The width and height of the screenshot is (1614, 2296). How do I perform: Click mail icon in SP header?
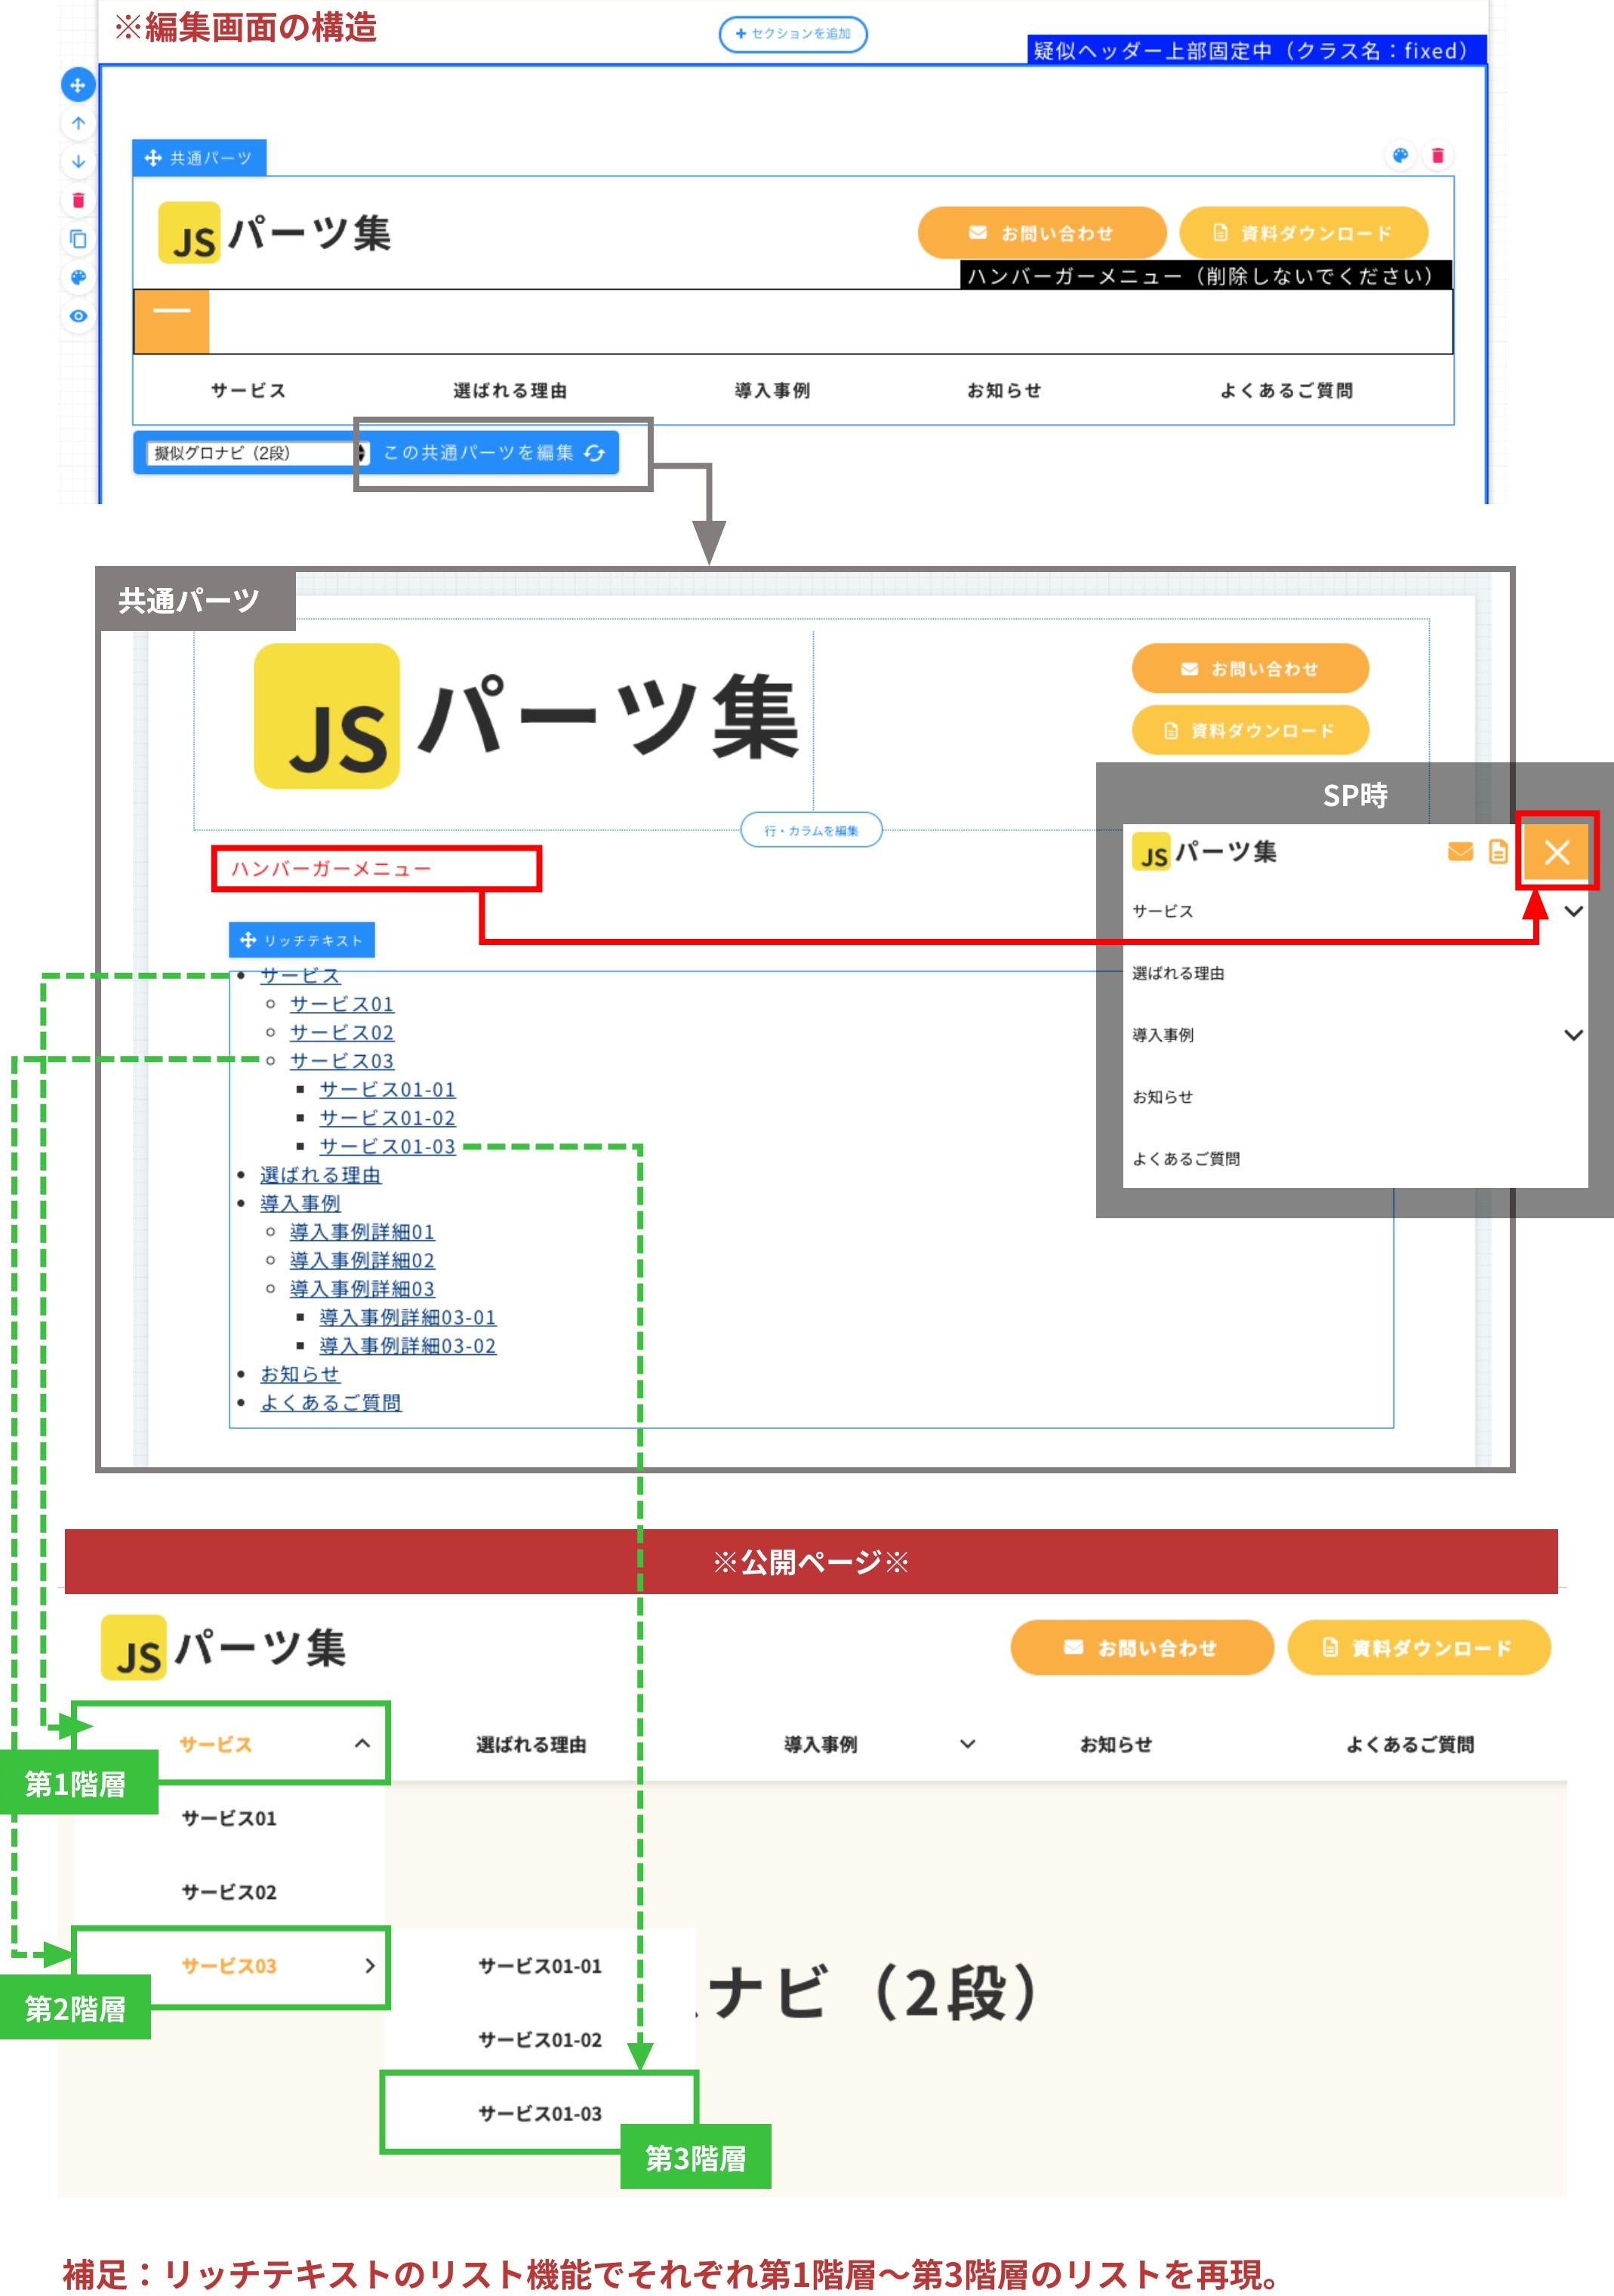tap(1460, 851)
